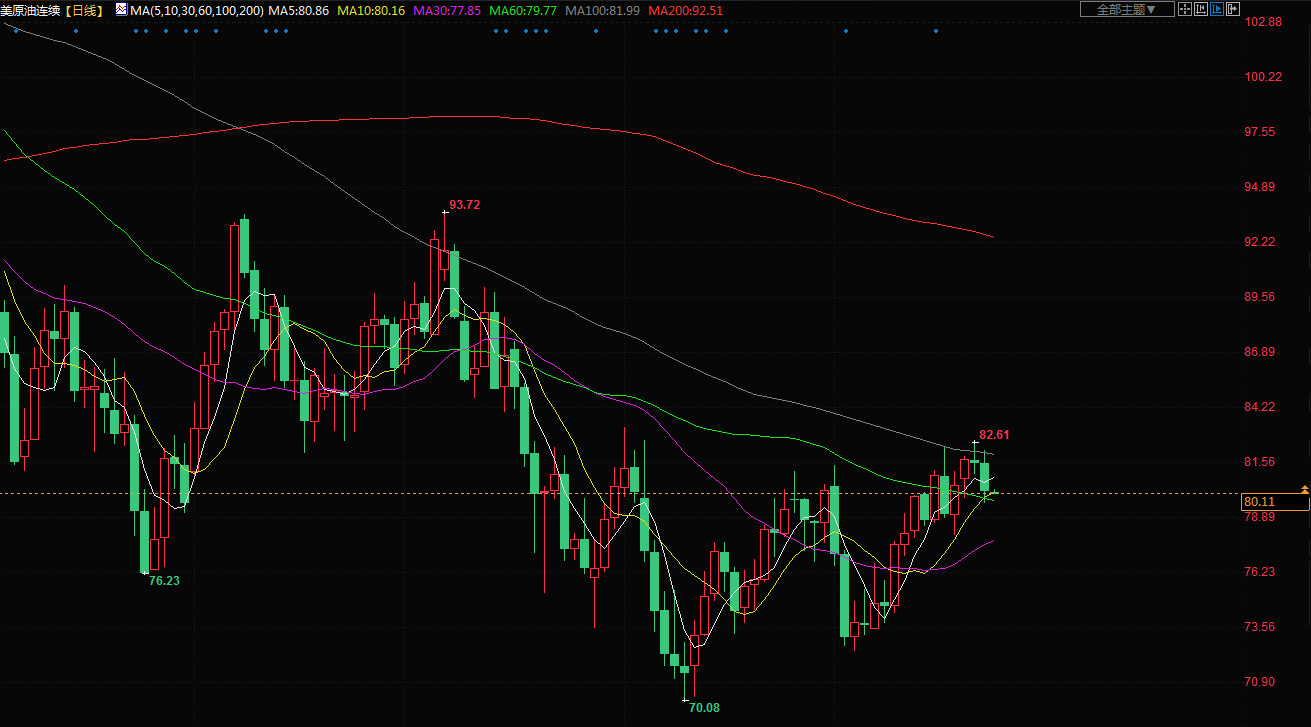
Task: Click the jump-to-start chart range icon
Action: coord(1201,9)
